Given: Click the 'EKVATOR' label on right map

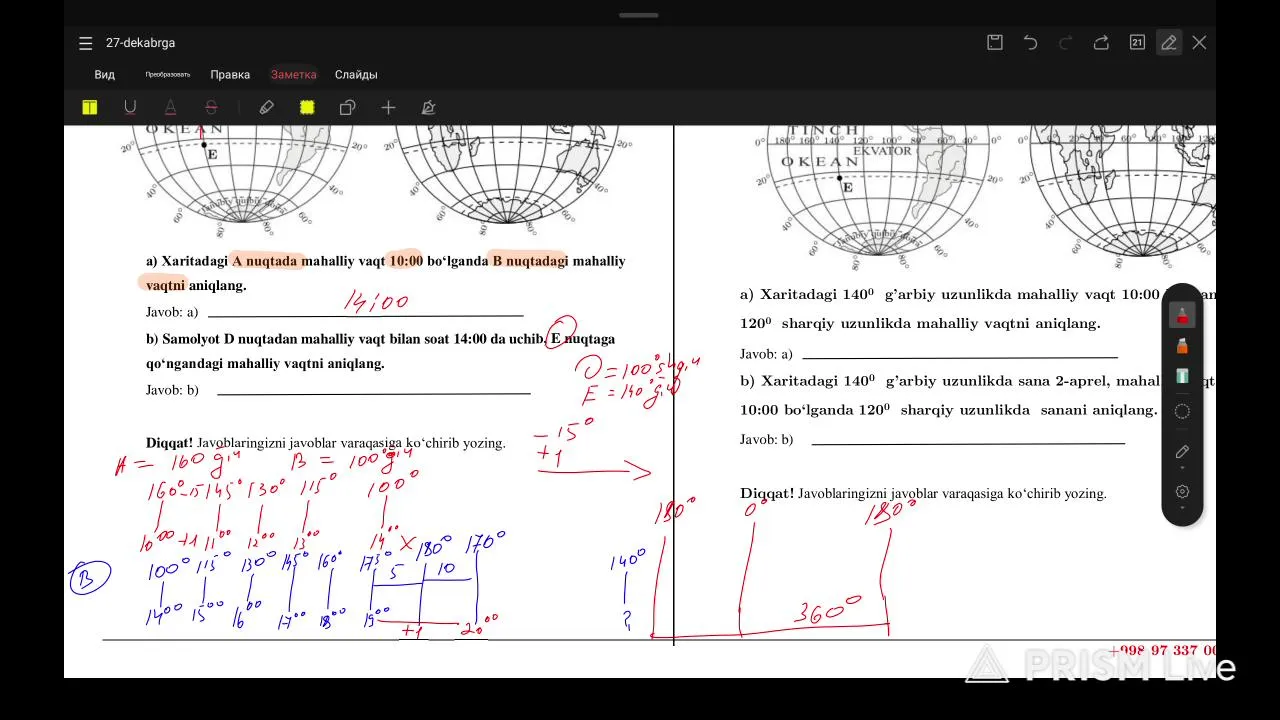Looking at the screenshot, I should 882,151.
